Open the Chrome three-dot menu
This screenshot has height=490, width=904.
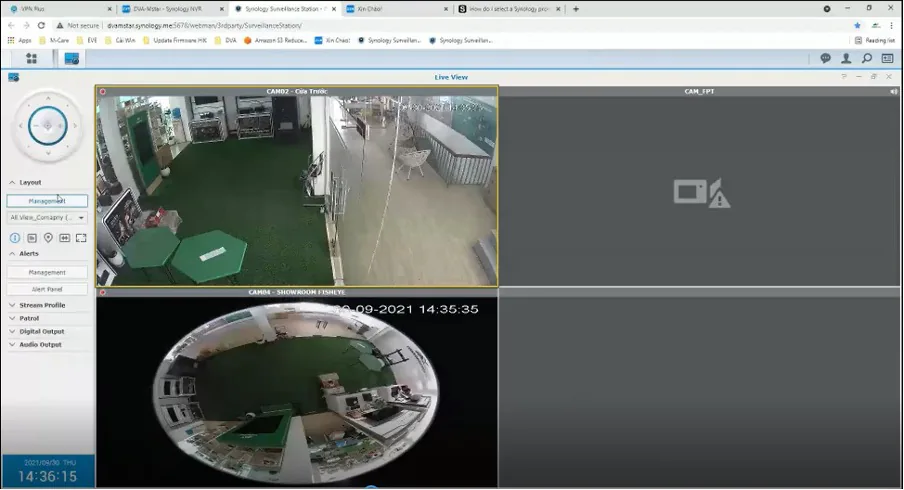892,25
